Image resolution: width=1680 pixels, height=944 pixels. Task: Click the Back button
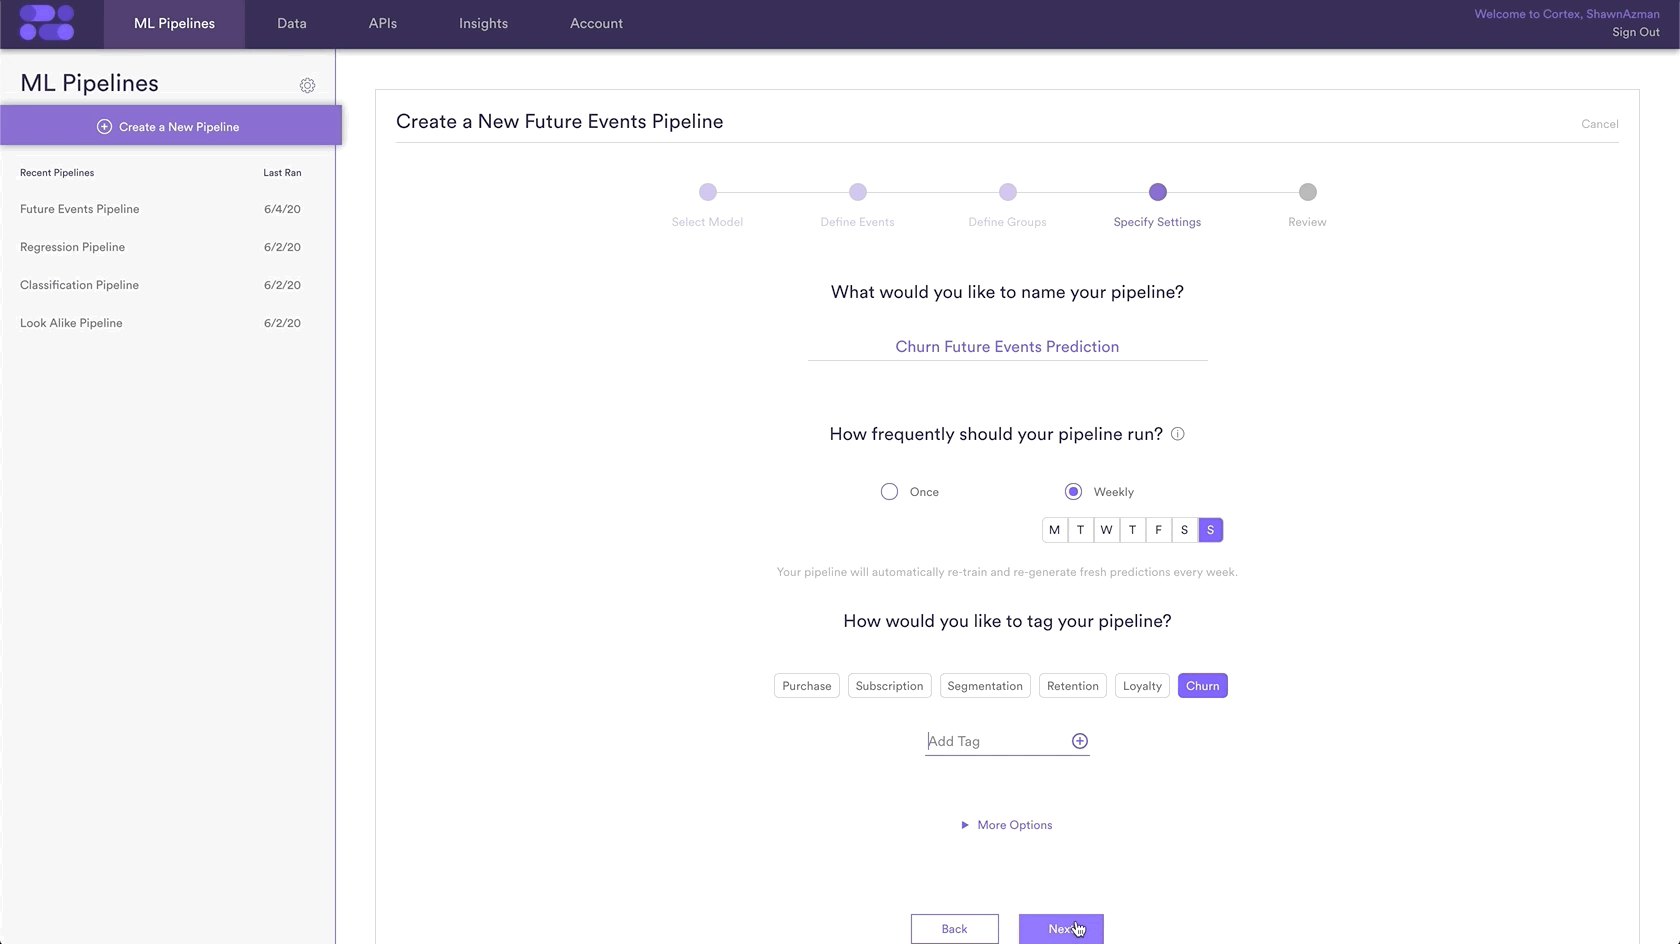tap(954, 929)
